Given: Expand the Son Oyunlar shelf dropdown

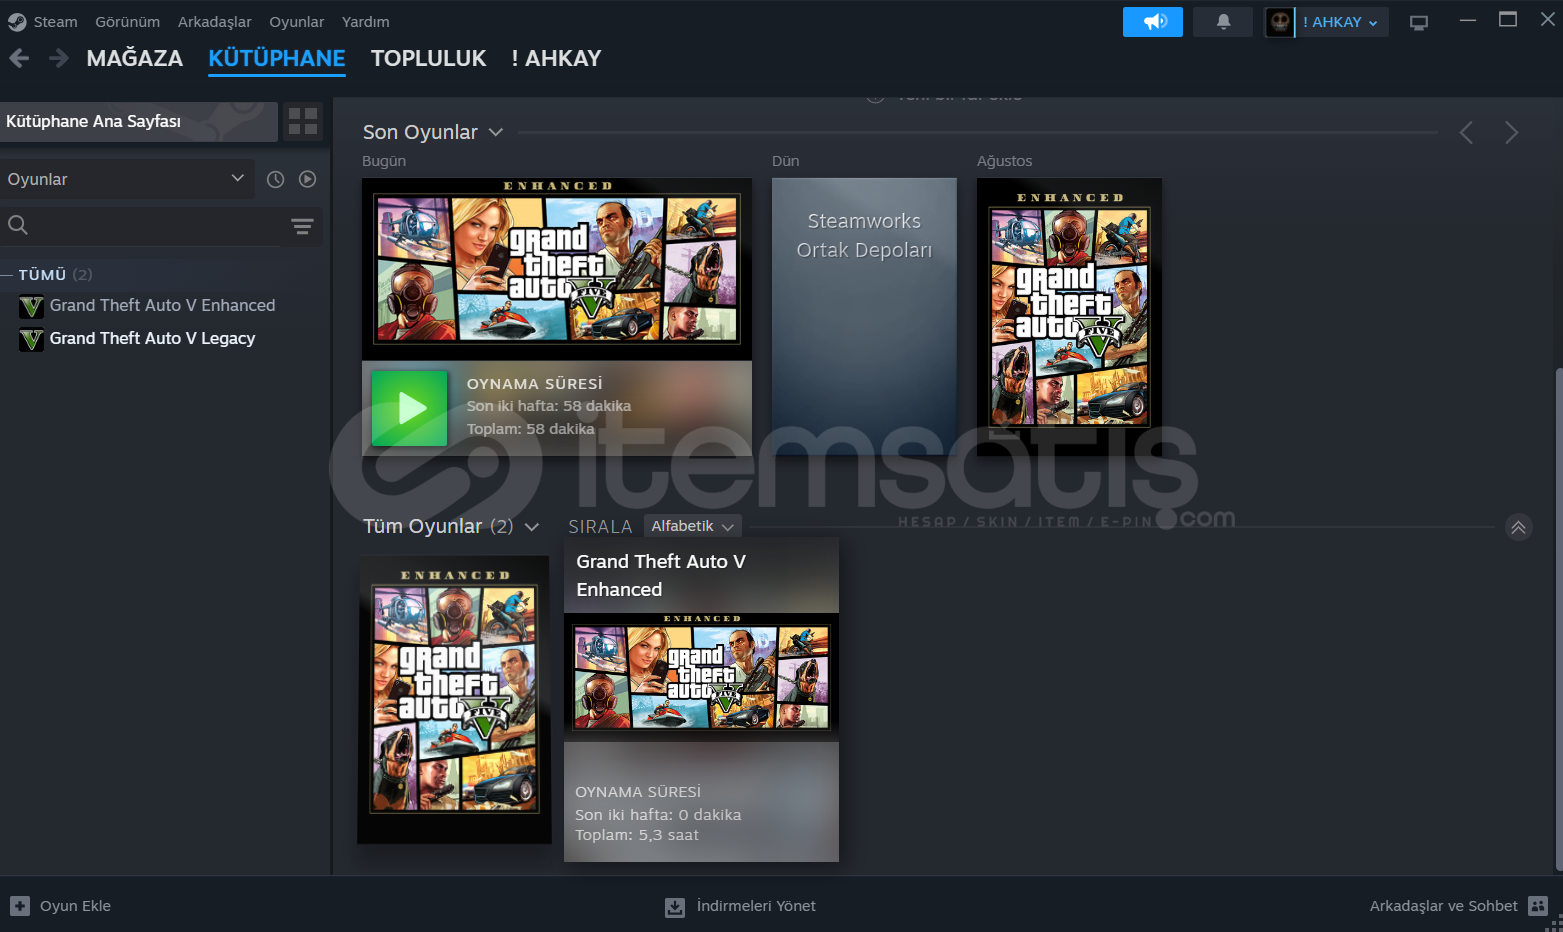Looking at the screenshot, I should tap(495, 132).
